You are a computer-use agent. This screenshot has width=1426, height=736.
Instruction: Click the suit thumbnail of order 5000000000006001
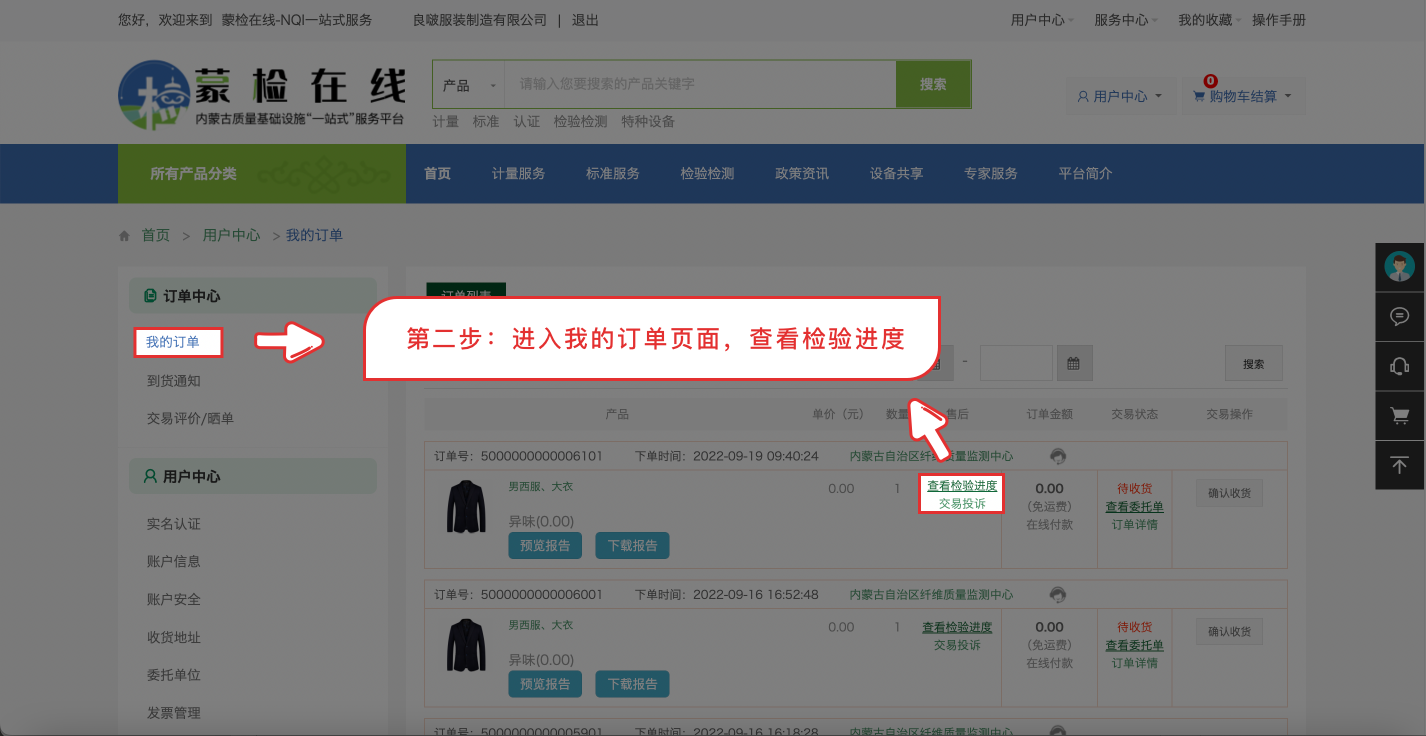pyautogui.click(x=466, y=646)
